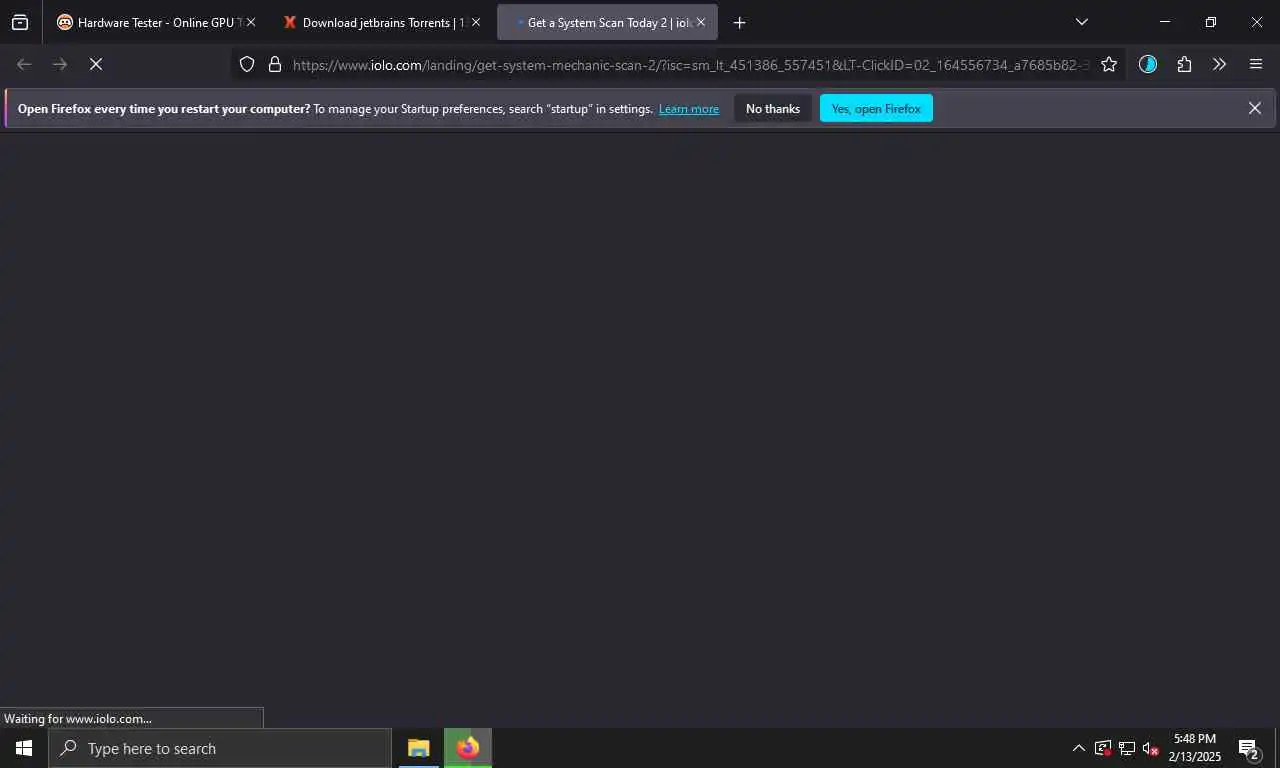The image size is (1280, 768).
Task: Close the Download jetbrains Torrents tab
Action: pos(475,22)
